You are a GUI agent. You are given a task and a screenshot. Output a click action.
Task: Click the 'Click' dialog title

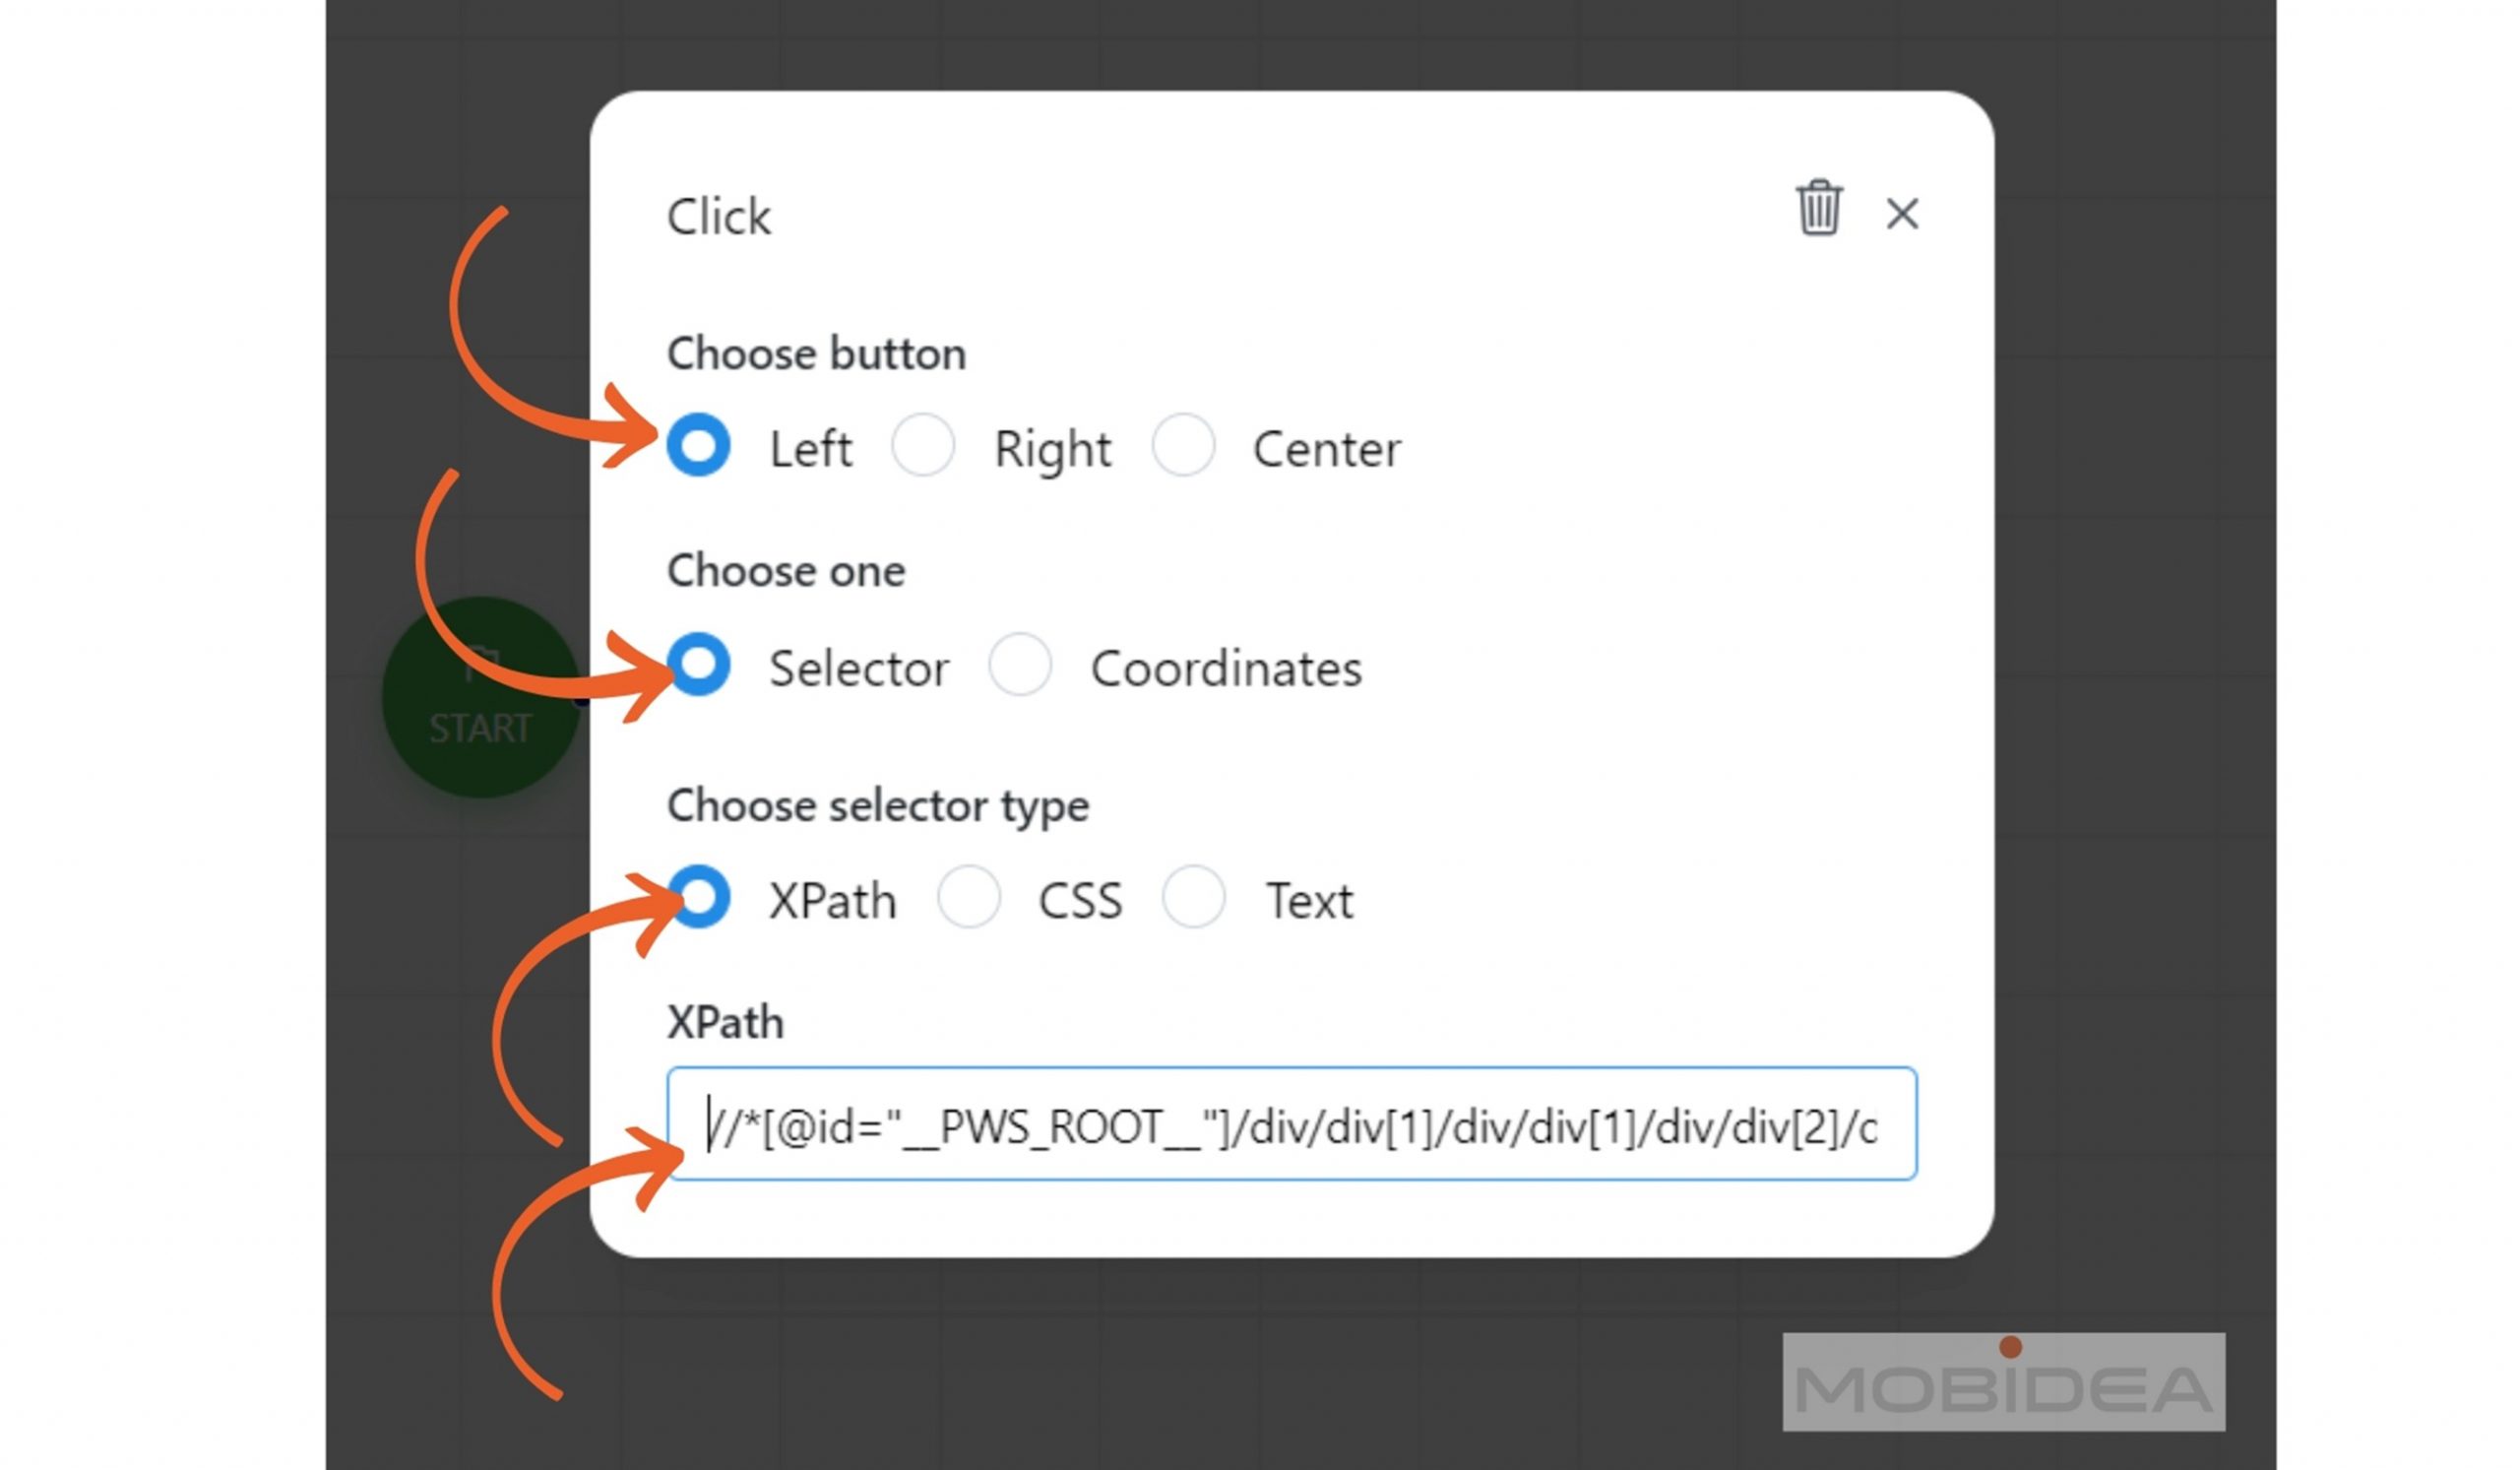718,216
